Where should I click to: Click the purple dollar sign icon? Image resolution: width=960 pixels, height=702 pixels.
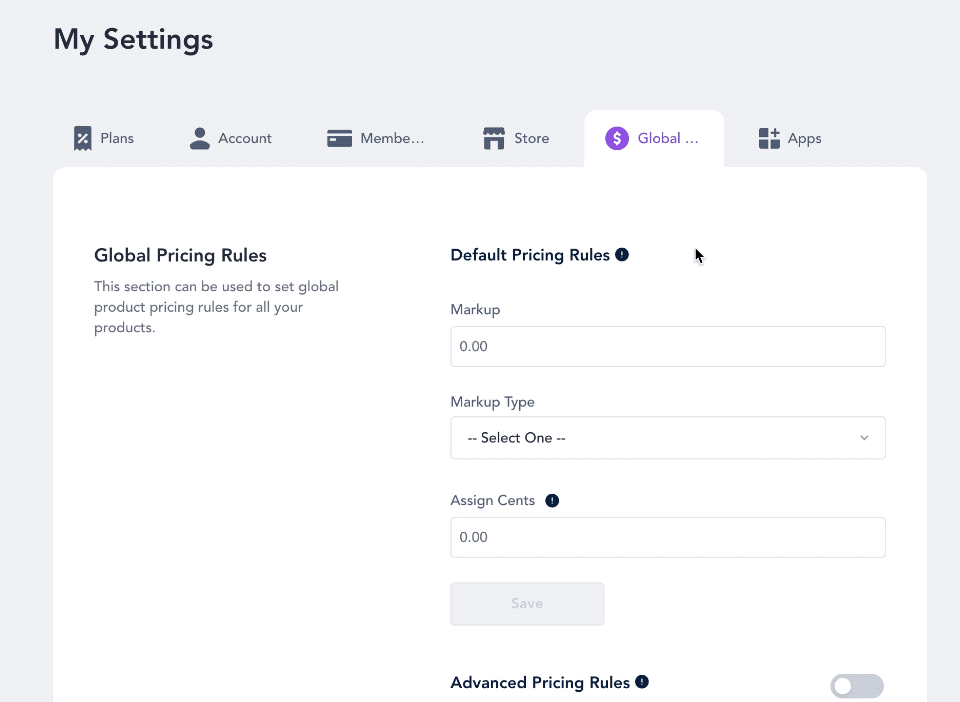click(x=617, y=138)
